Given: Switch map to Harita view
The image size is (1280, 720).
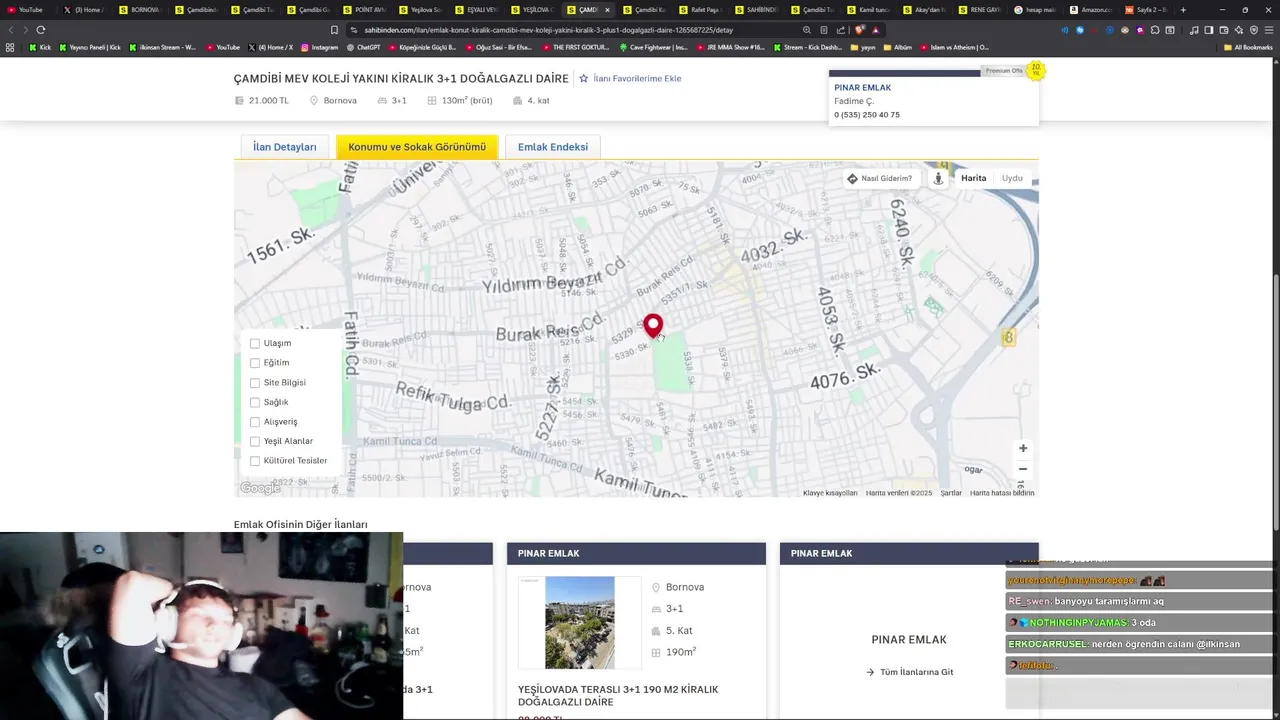Looking at the screenshot, I should pyautogui.click(x=973, y=178).
